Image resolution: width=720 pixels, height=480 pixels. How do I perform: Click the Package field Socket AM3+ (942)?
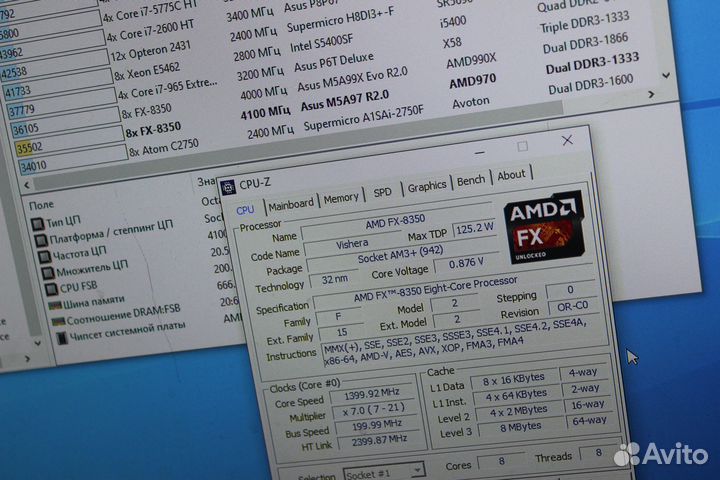[401, 256]
